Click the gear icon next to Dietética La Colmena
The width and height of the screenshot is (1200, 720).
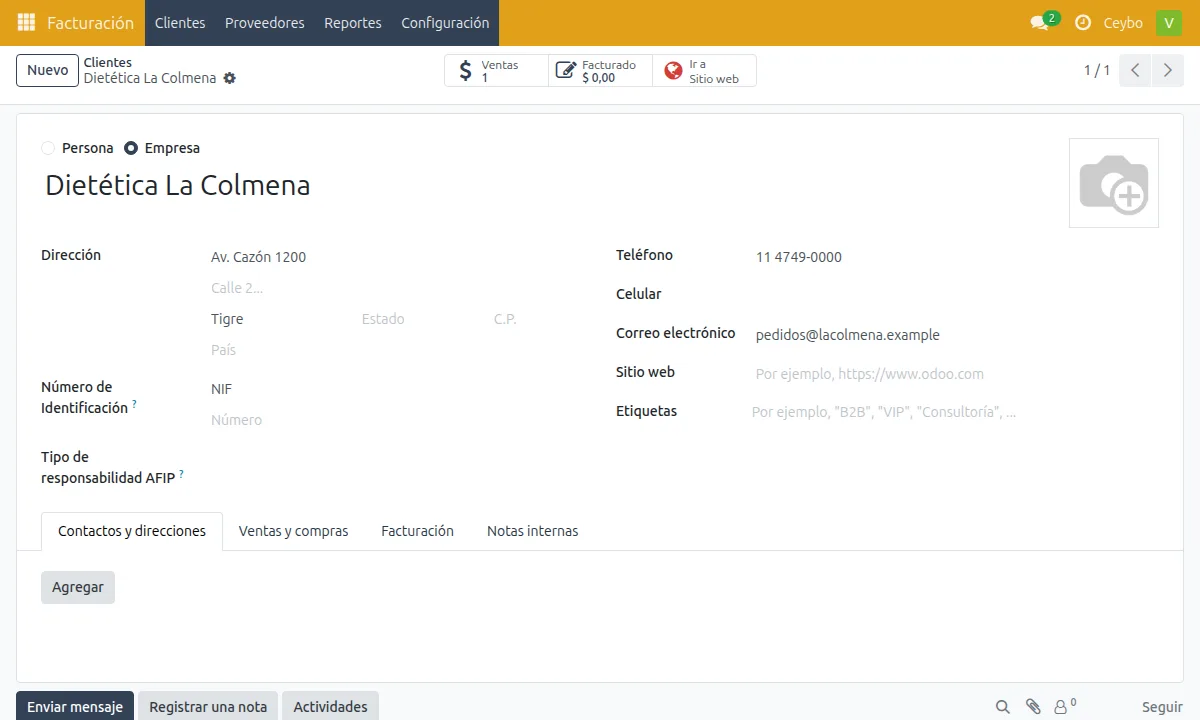tap(230, 78)
